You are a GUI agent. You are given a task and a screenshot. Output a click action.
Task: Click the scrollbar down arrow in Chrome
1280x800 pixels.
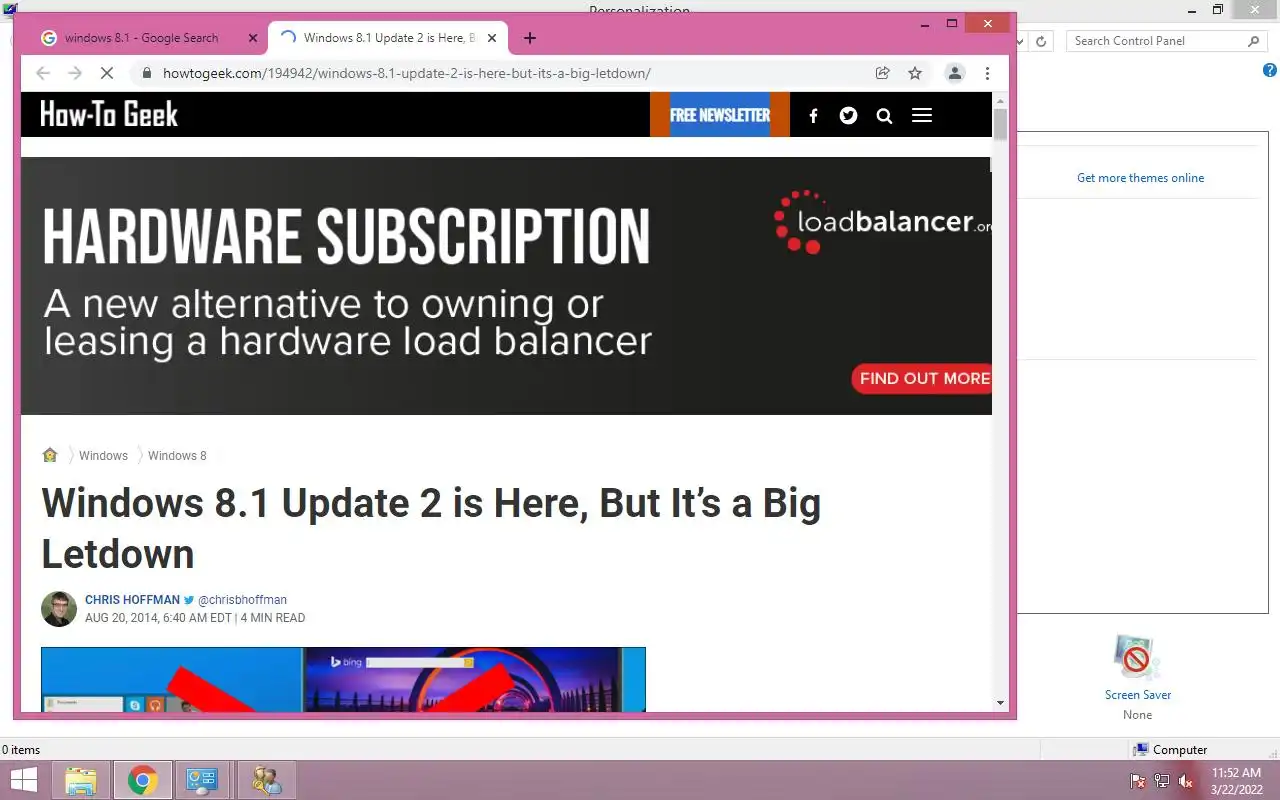[1000, 703]
